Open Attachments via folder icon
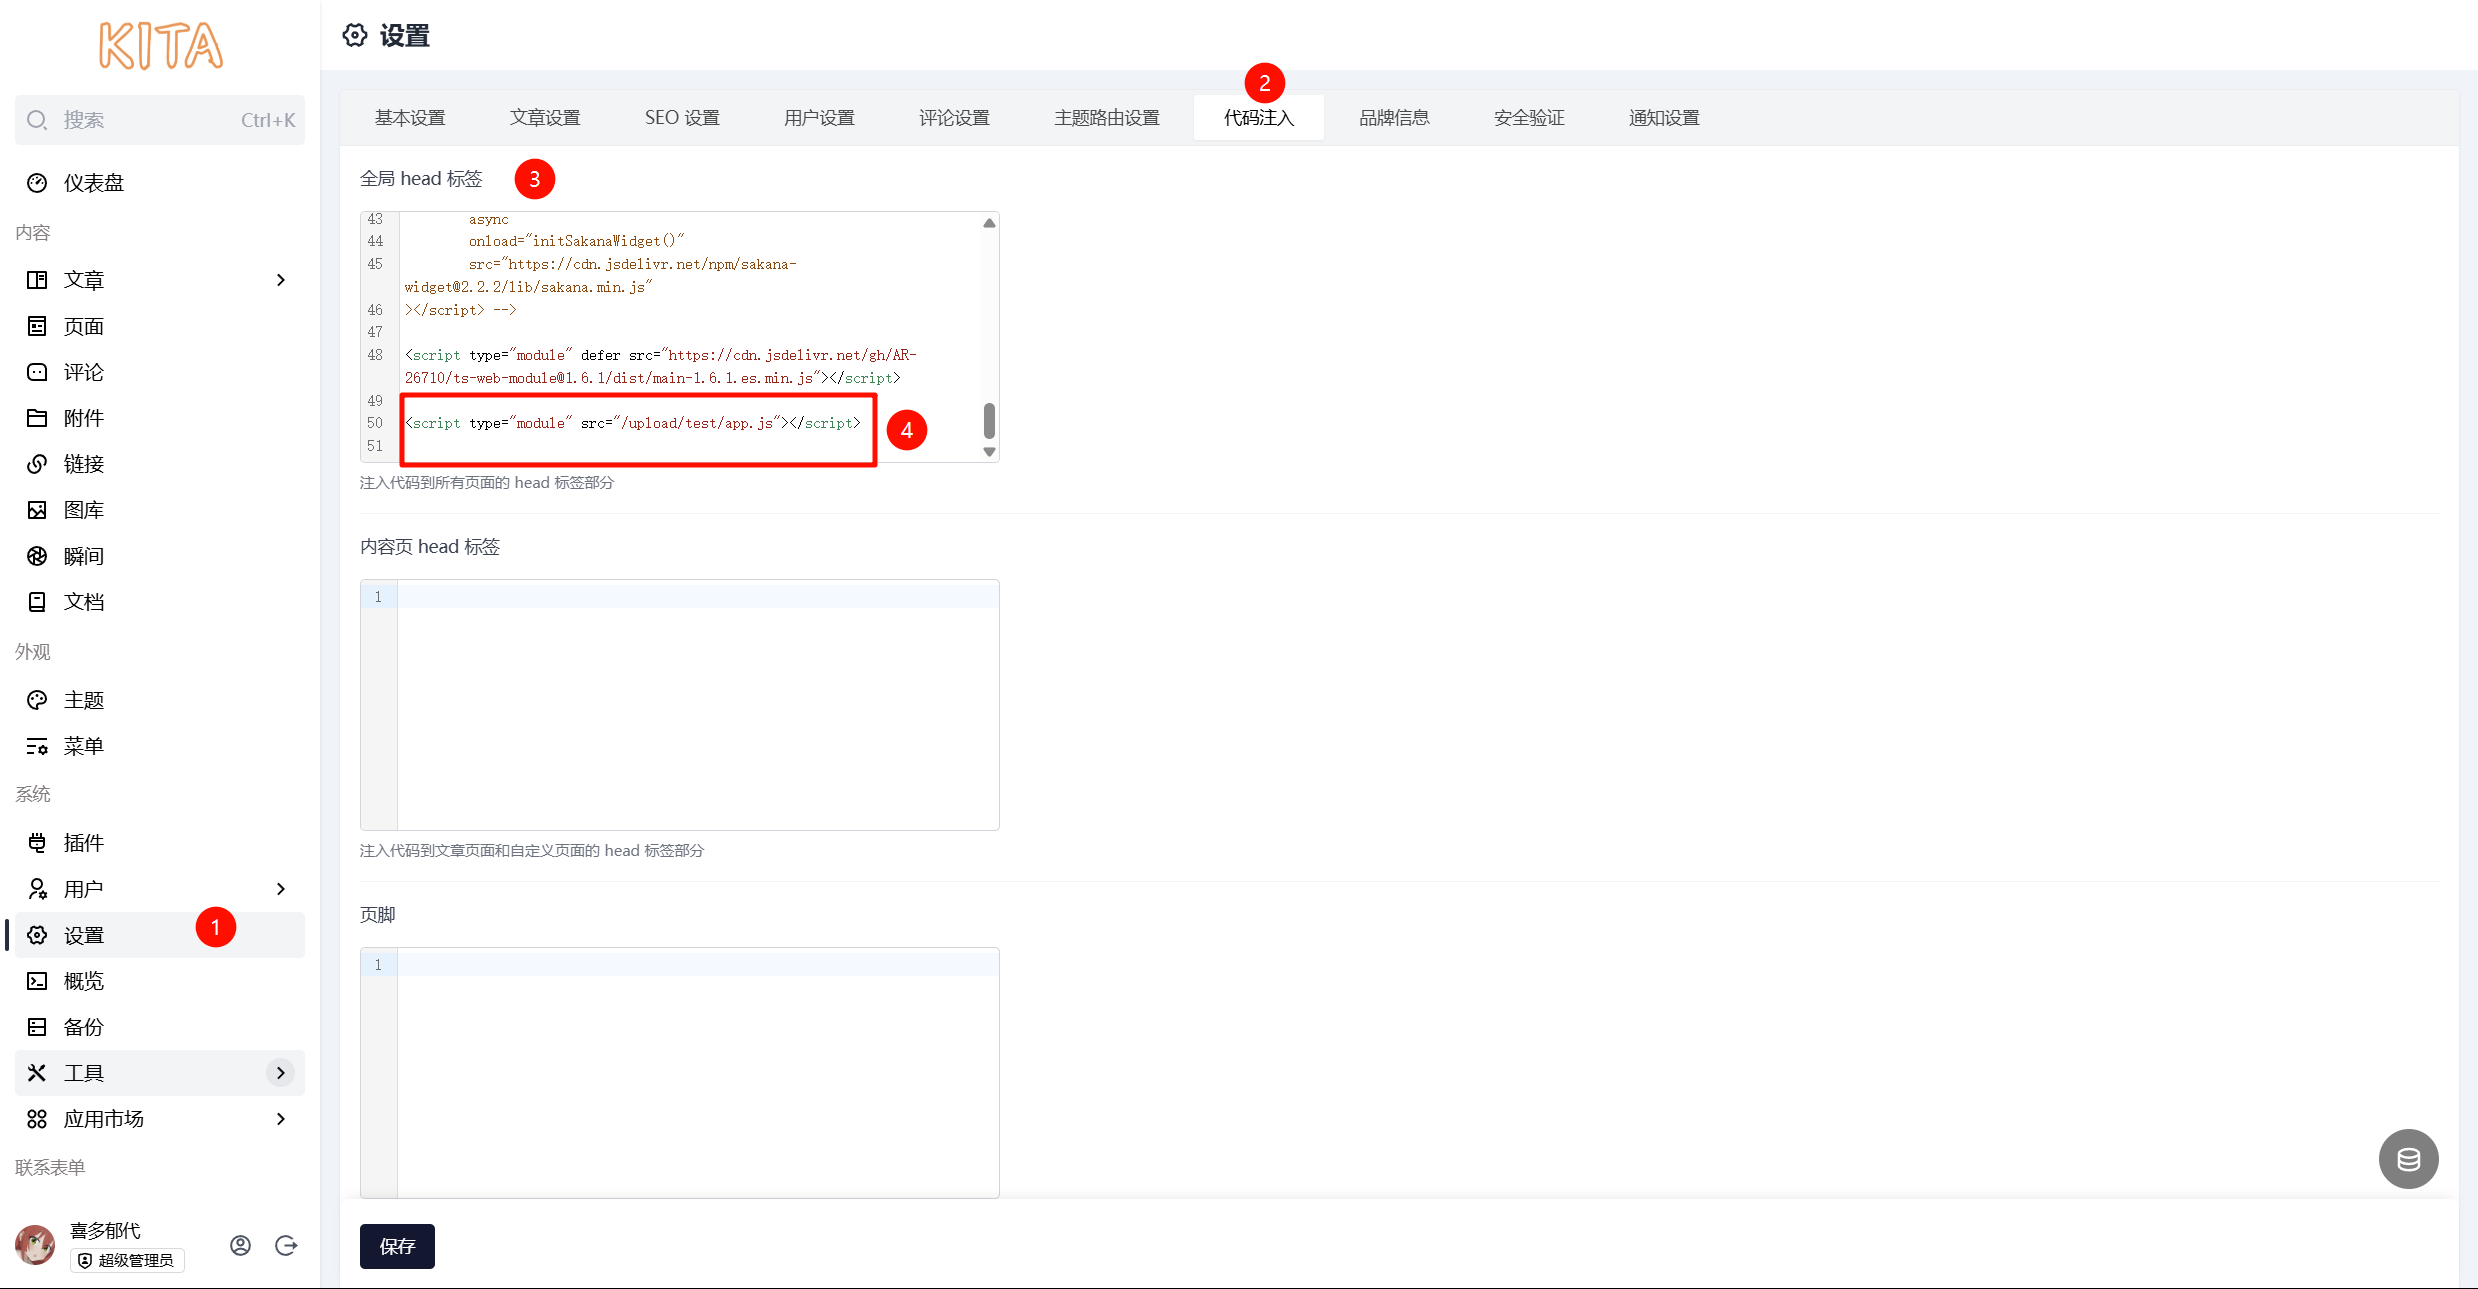This screenshot has height=1289, width=2478. coord(37,418)
